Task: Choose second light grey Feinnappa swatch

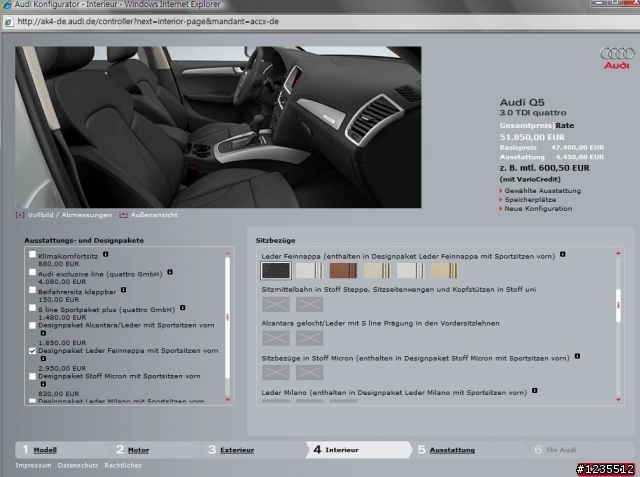Action: 309,271
